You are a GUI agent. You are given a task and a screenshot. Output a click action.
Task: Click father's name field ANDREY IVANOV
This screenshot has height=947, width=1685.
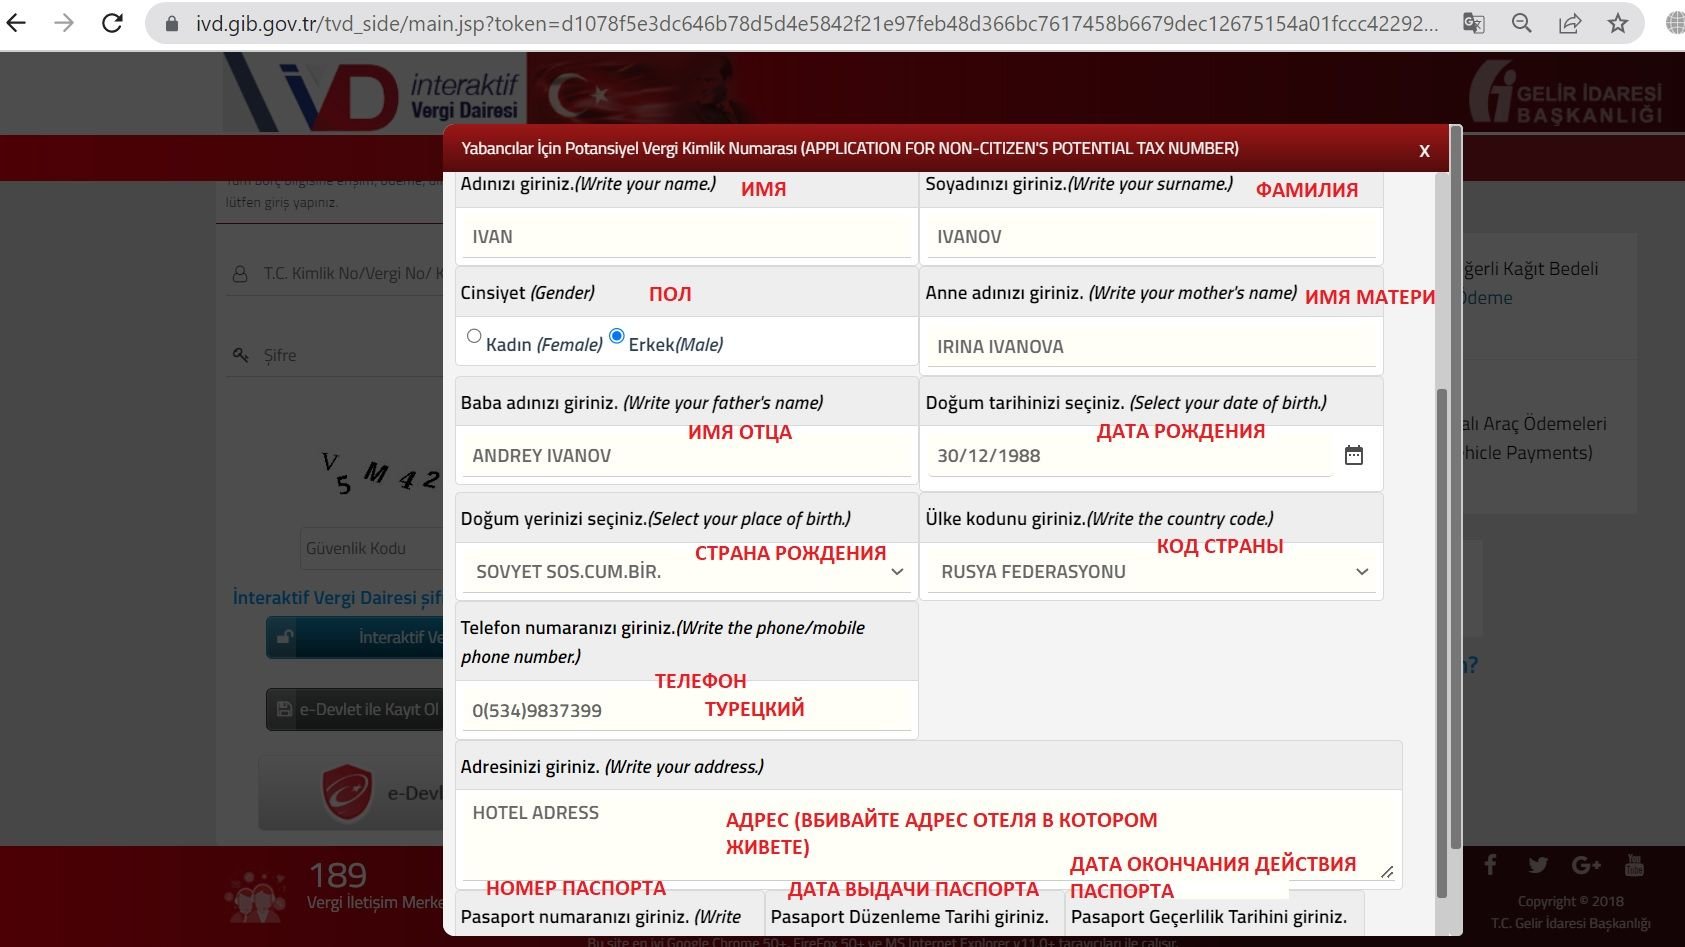click(686, 456)
